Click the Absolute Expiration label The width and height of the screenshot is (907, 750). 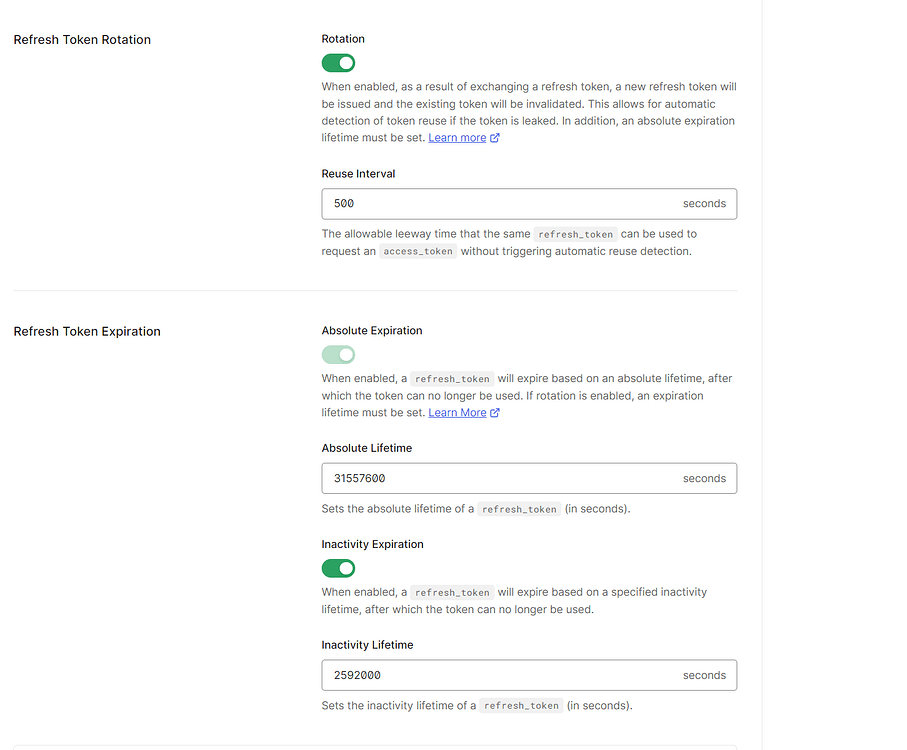coord(372,331)
